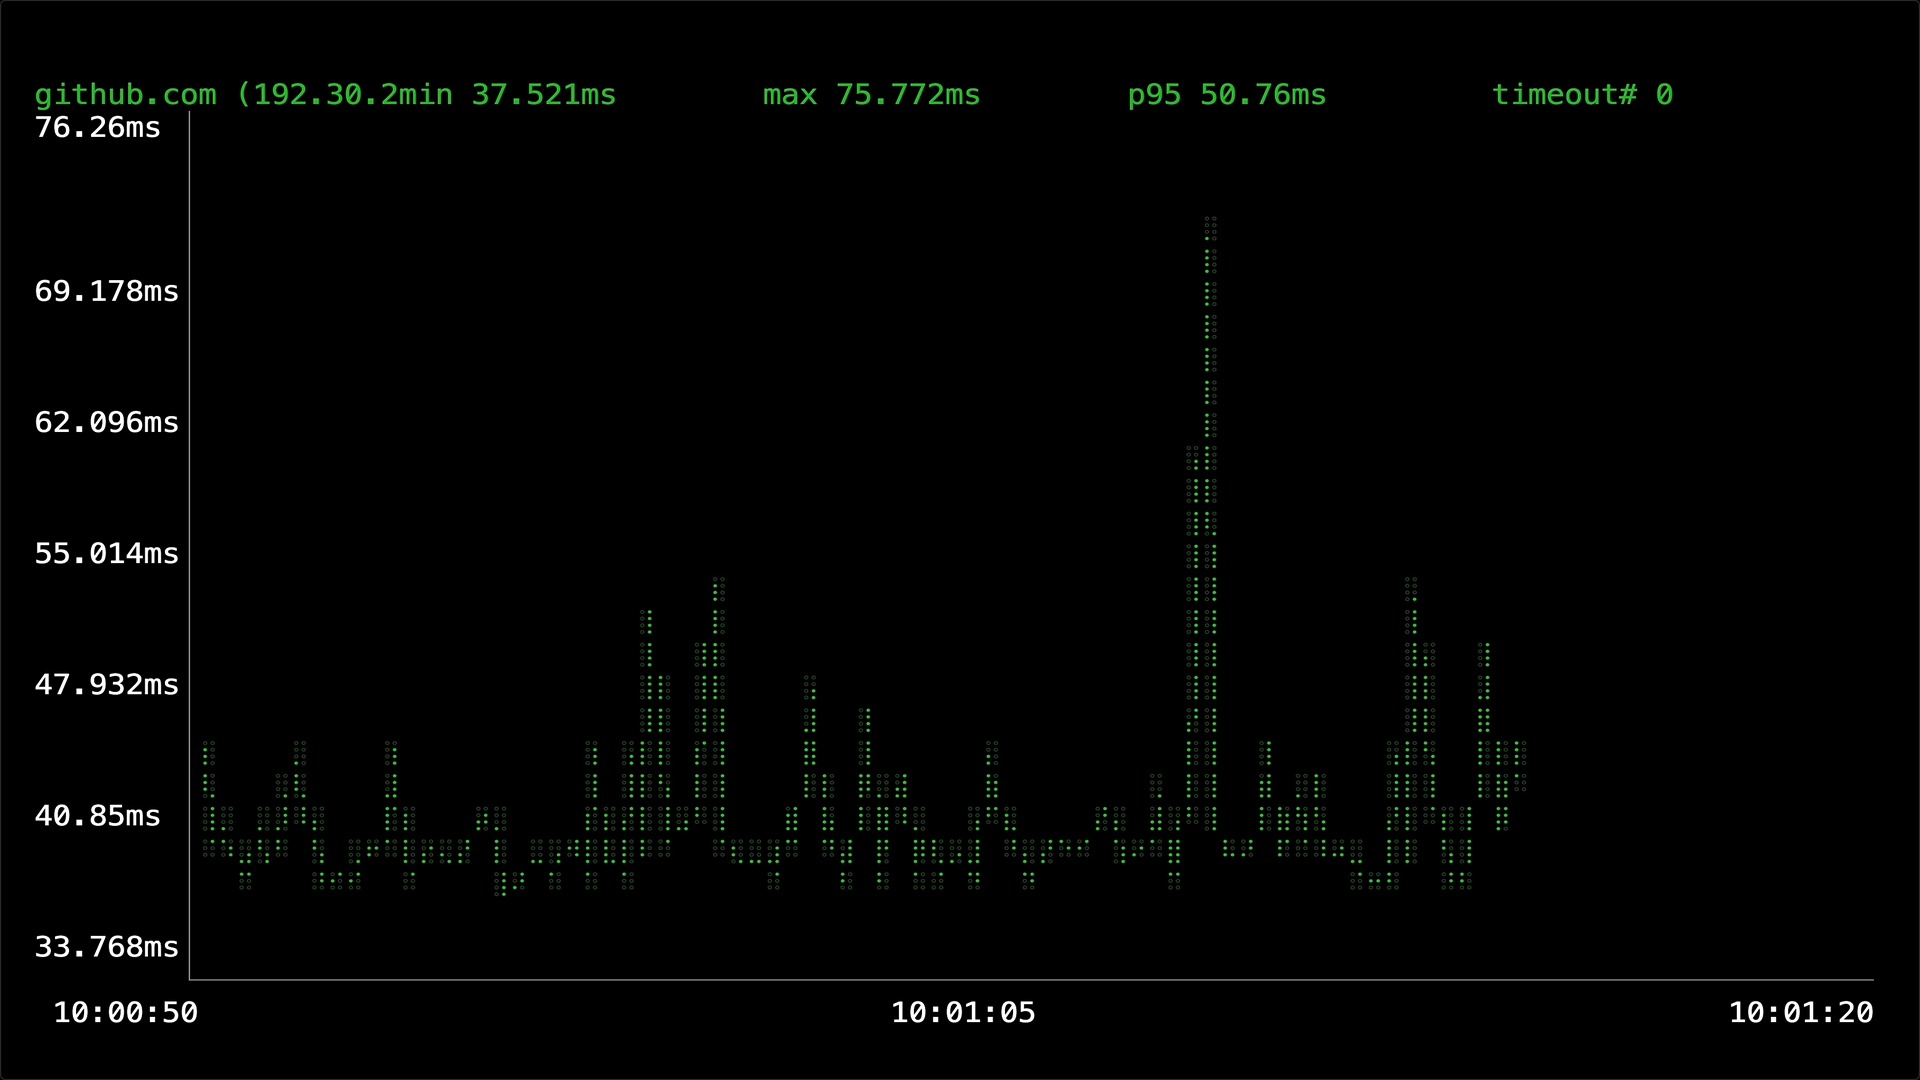Click the 69.178ms axis label

(105, 291)
